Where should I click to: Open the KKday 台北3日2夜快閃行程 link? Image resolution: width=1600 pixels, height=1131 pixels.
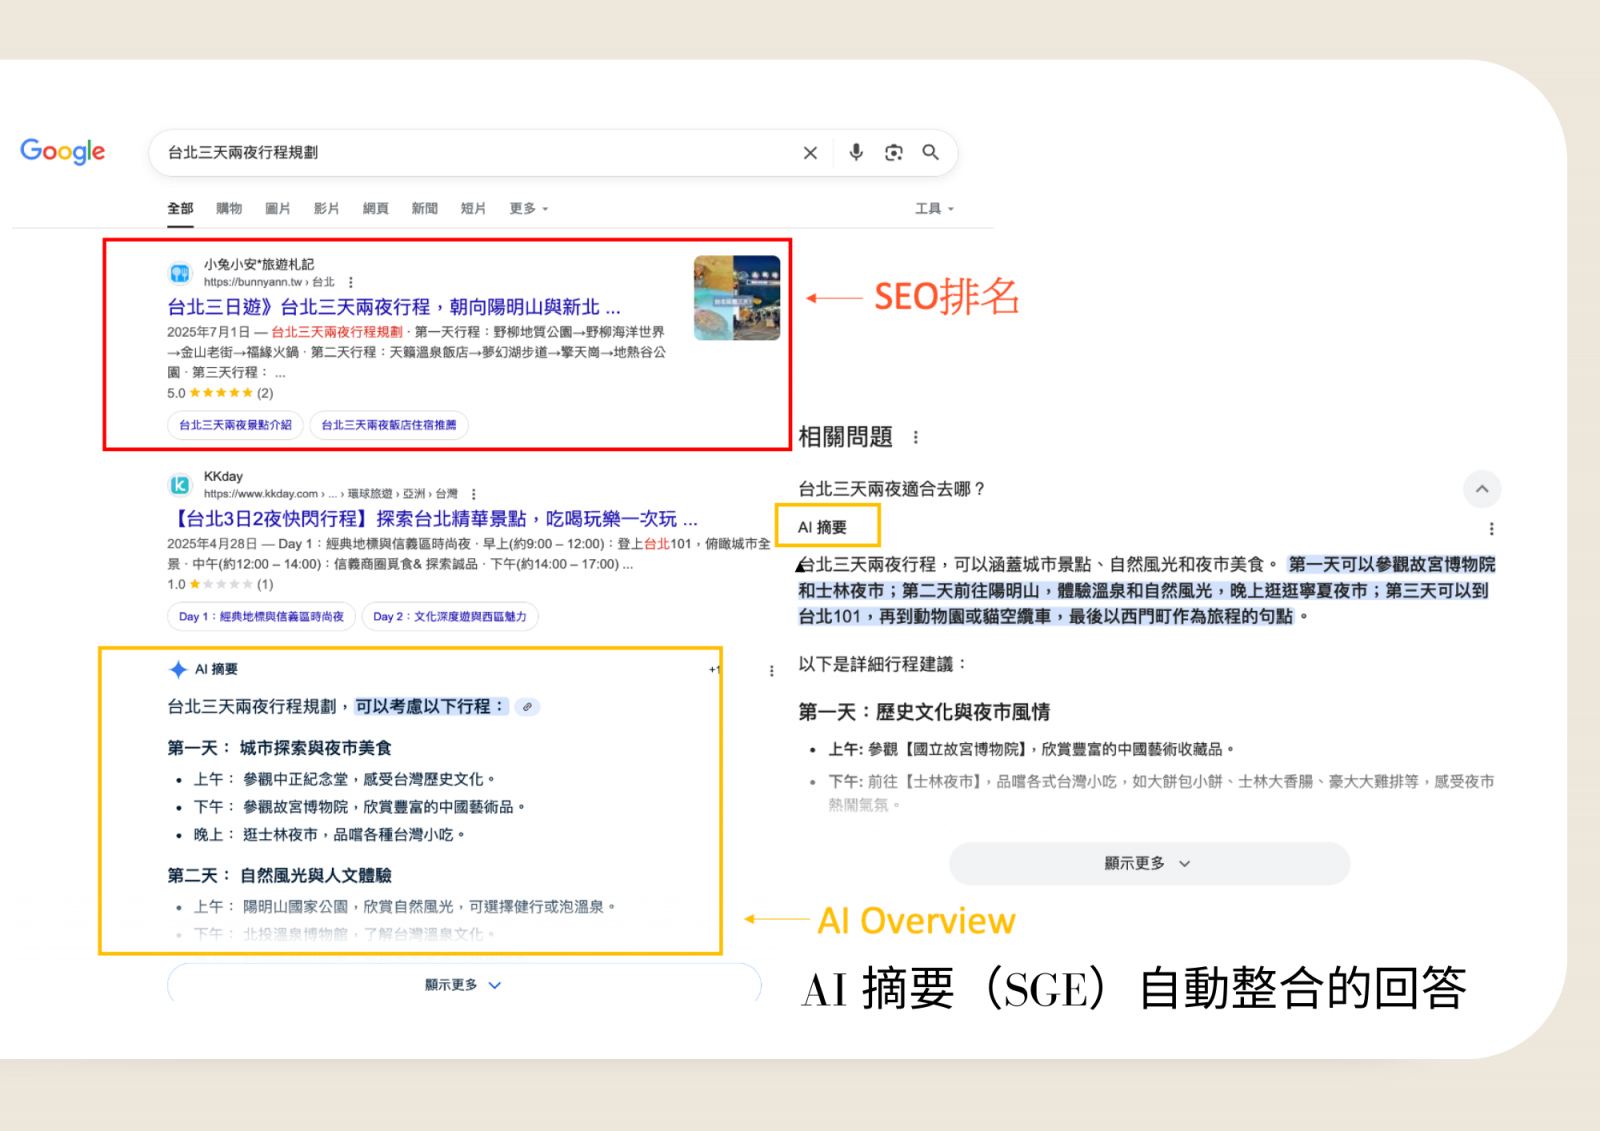coord(436,519)
